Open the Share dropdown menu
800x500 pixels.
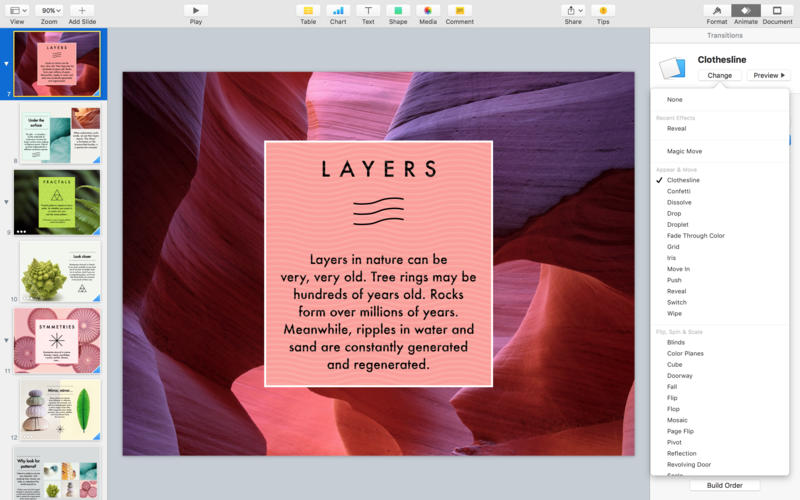click(x=573, y=10)
